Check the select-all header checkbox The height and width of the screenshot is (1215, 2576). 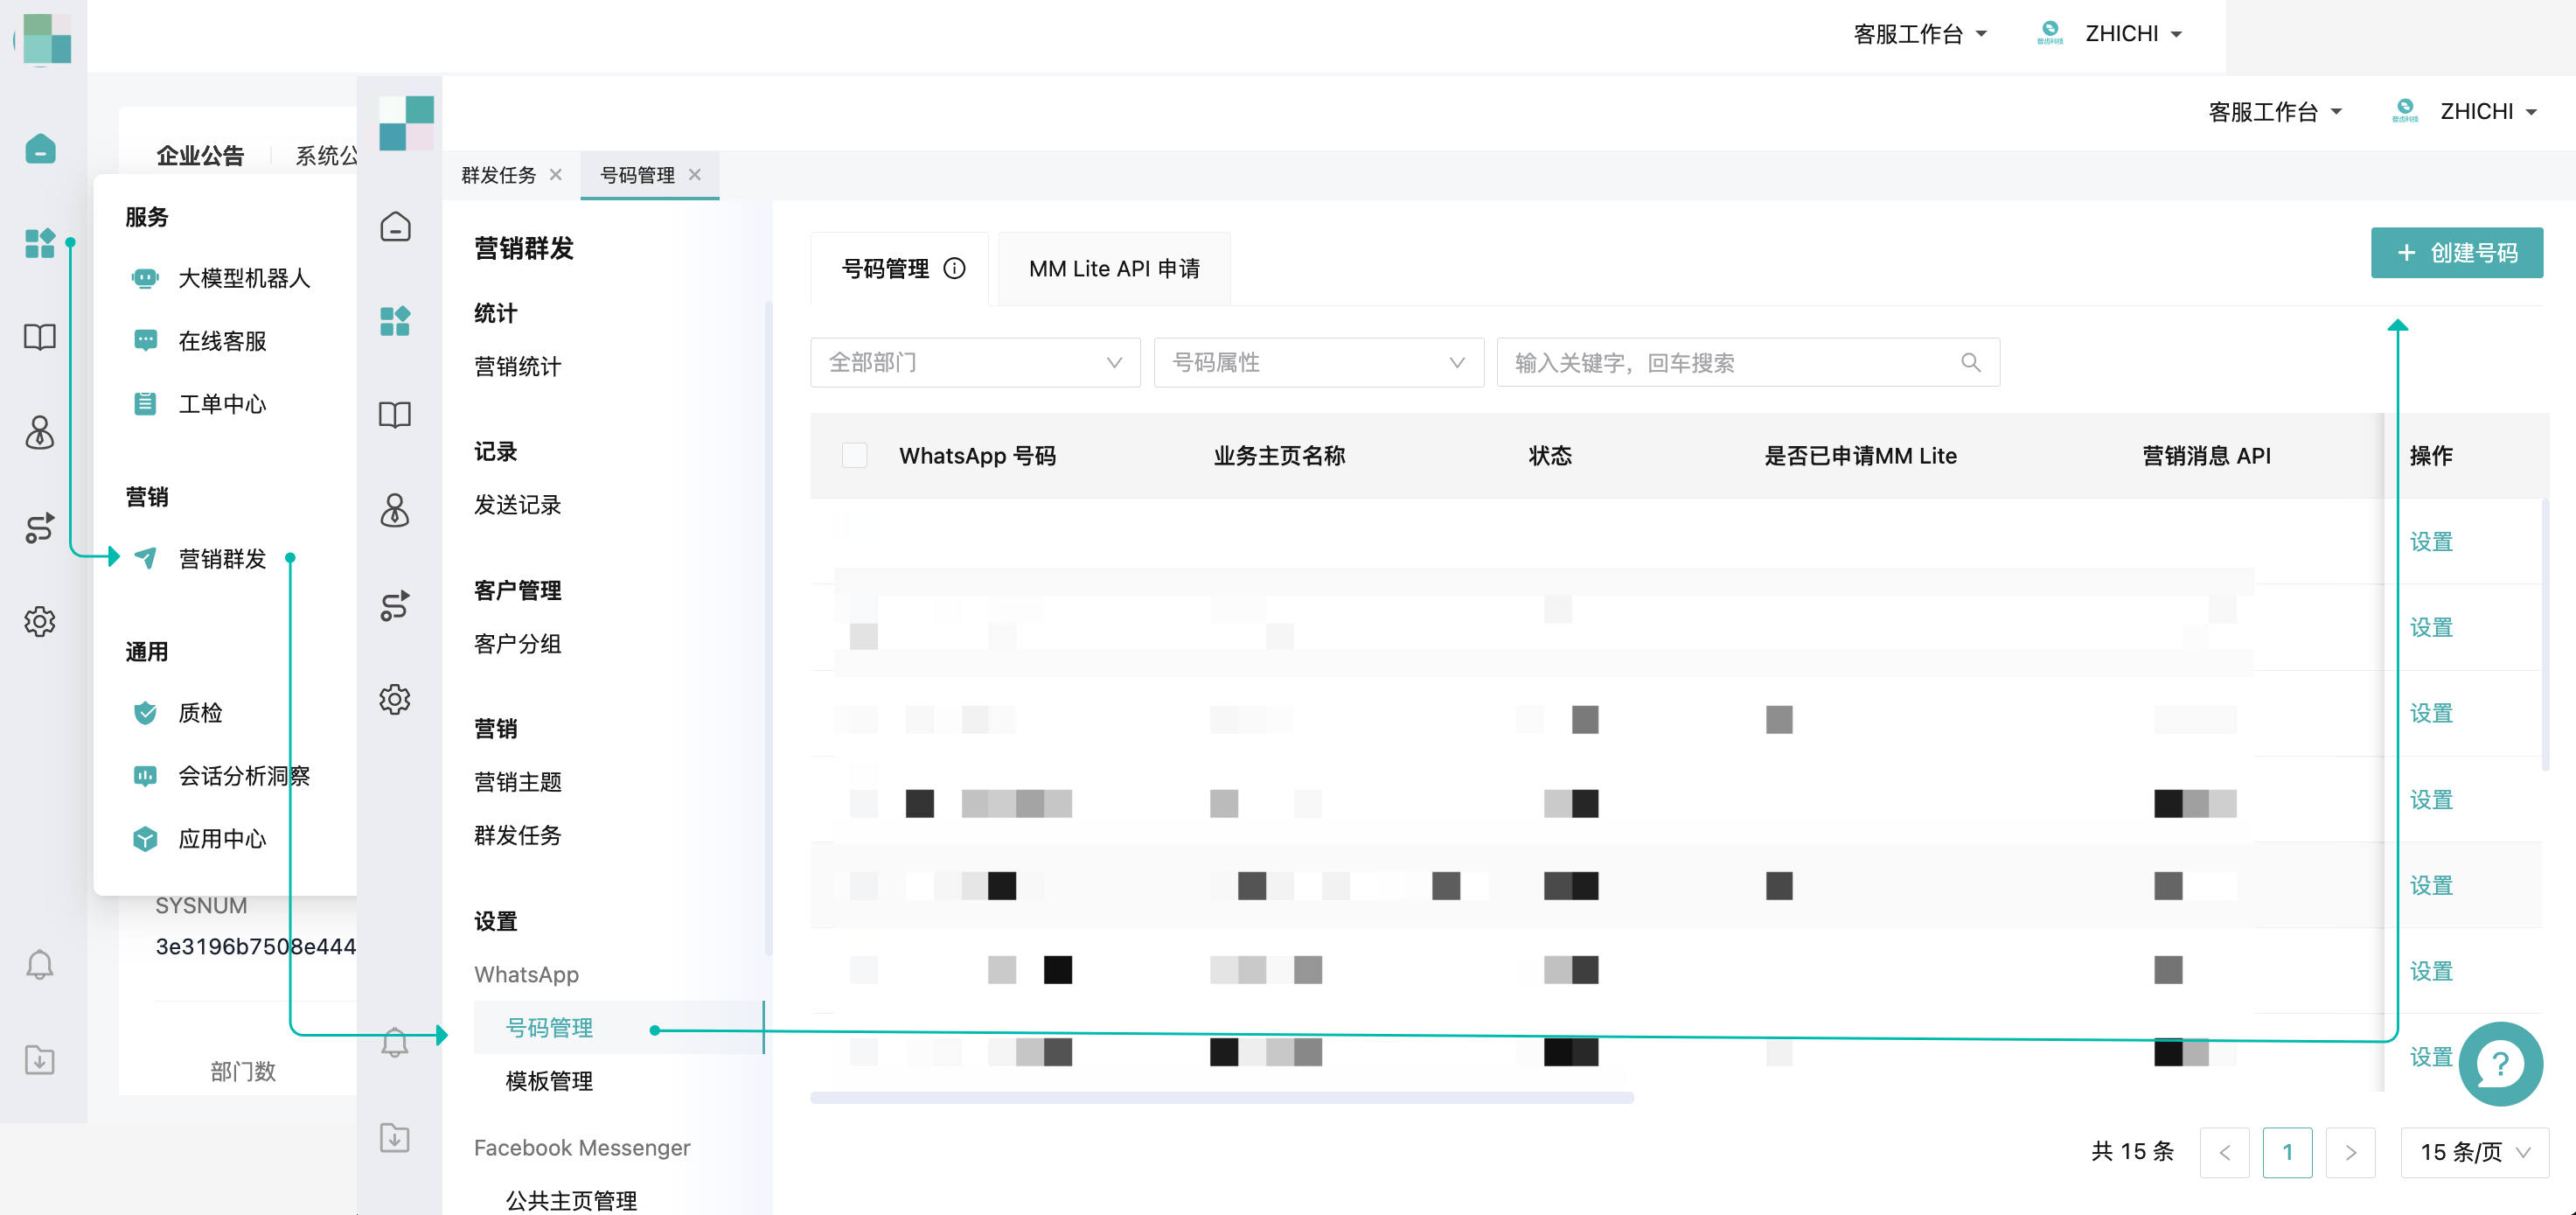coord(854,455)
